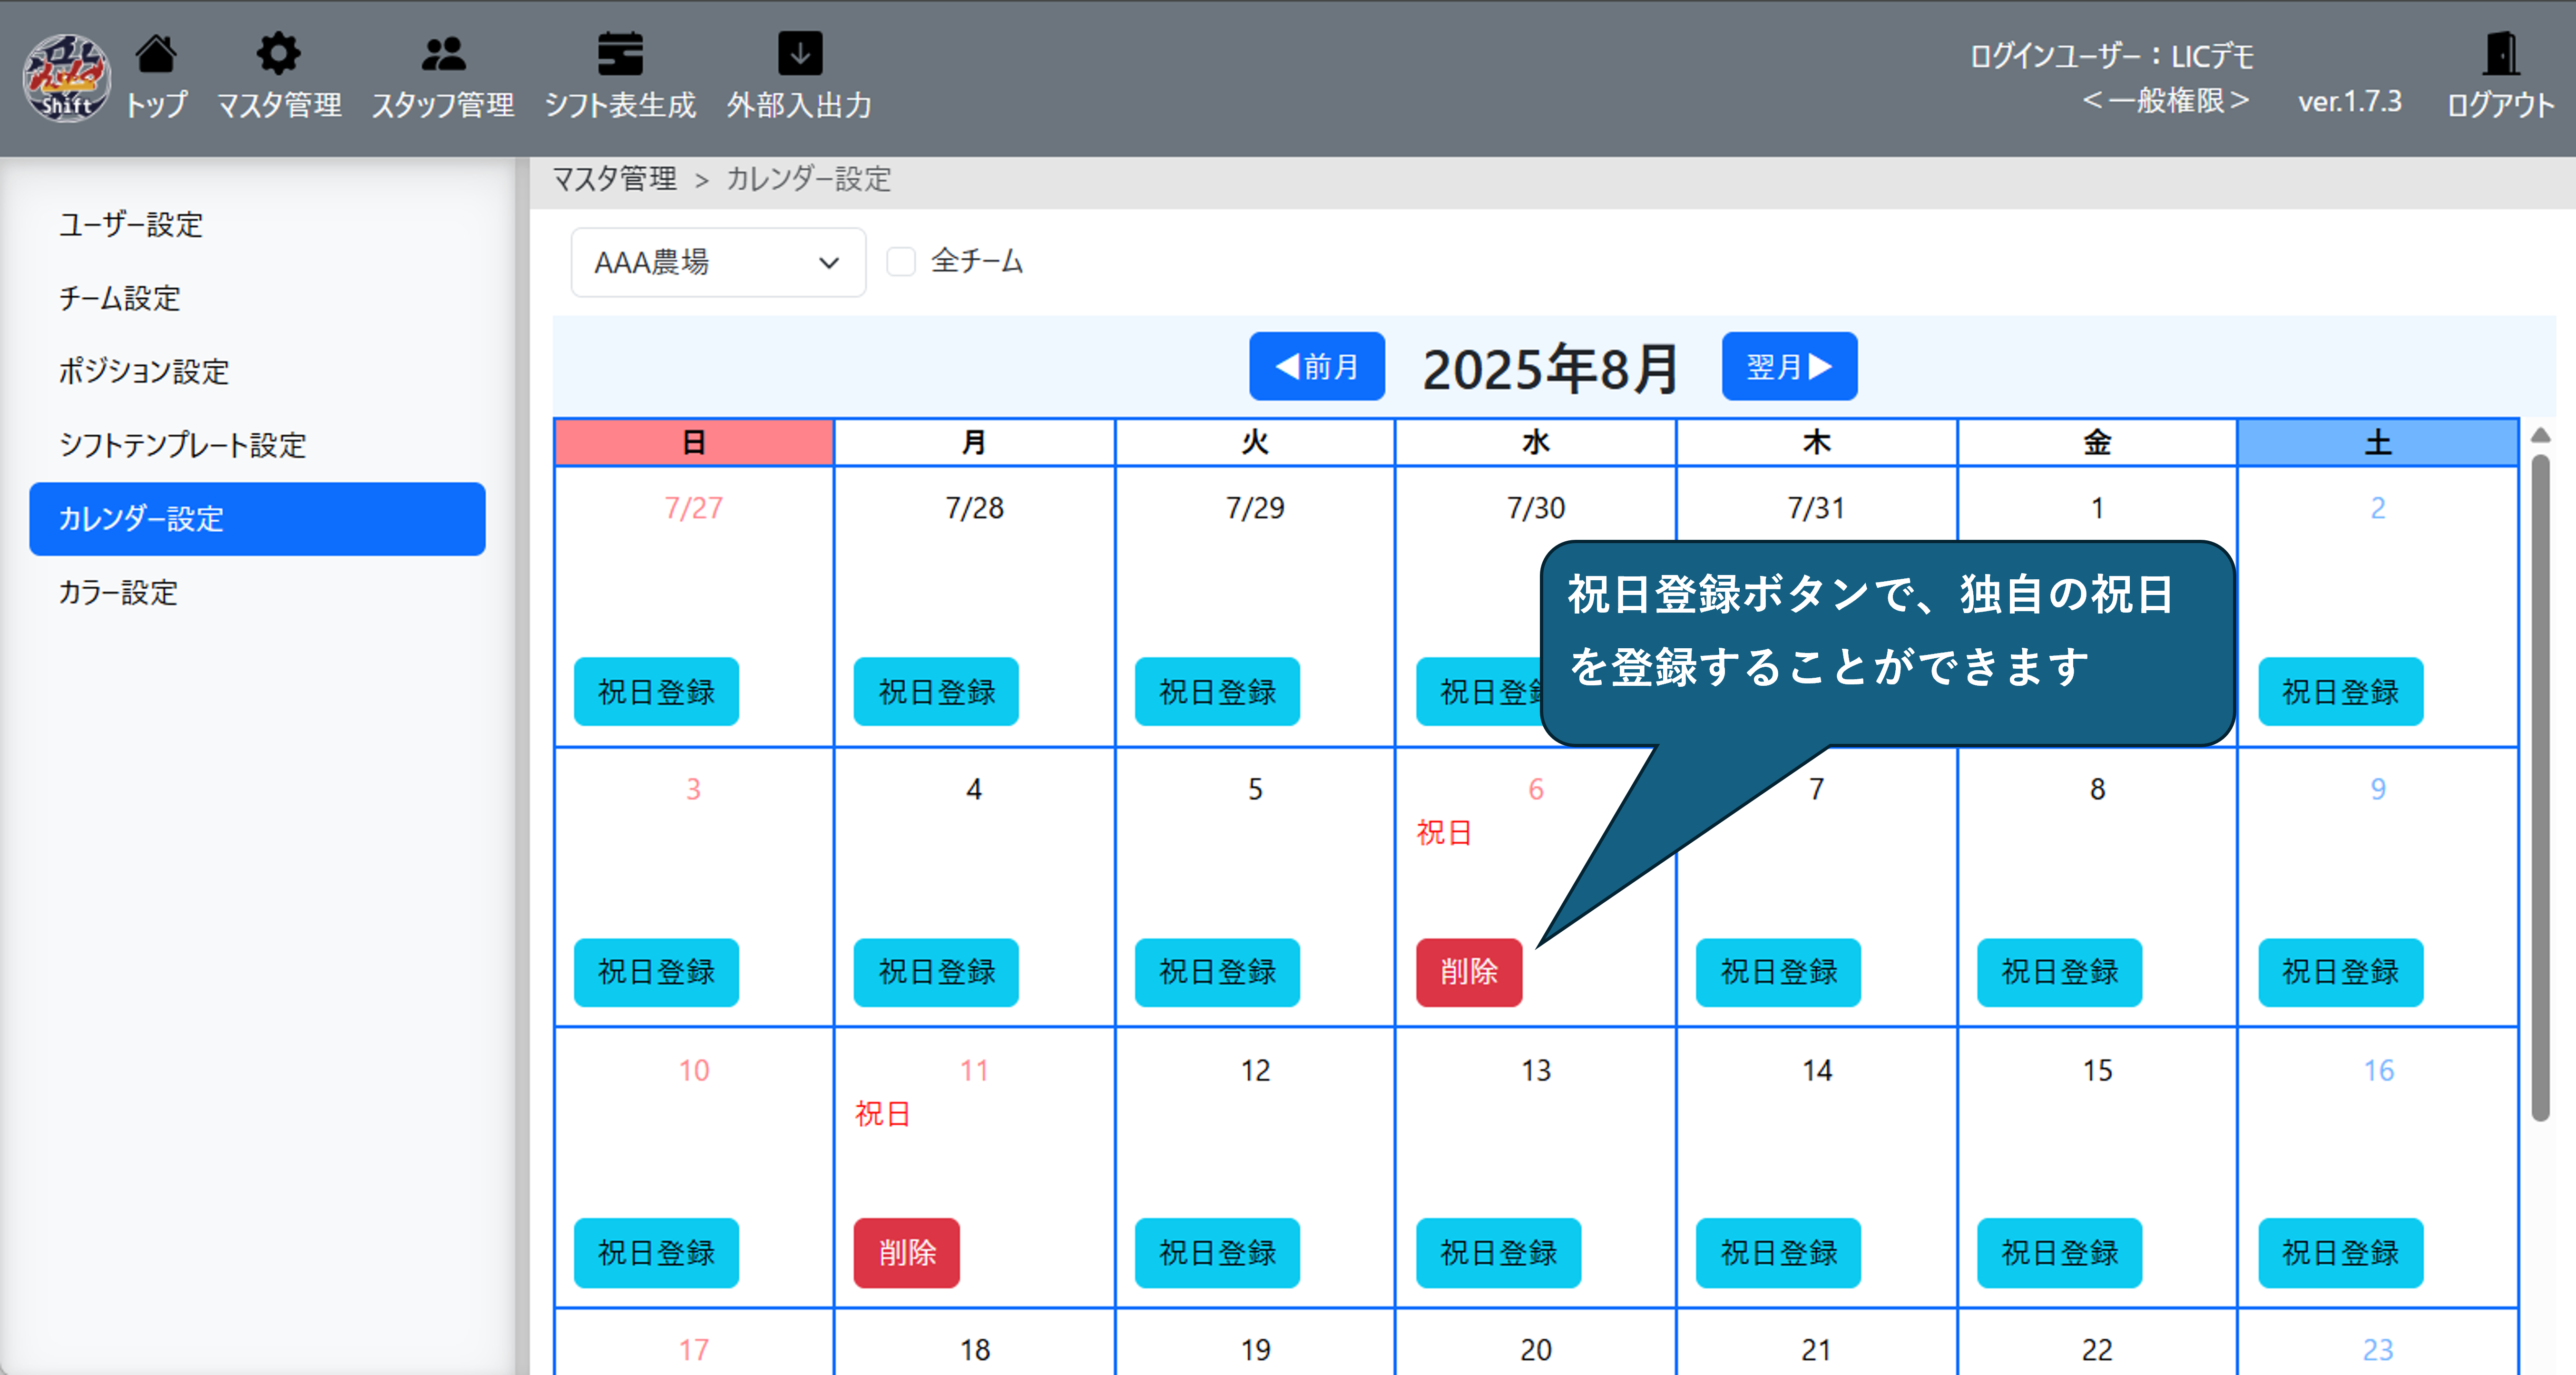The height and width of the screenshot is (1375, 2576).
Task: Open the AAA農場 team dropdown
Action: point(717,262)
